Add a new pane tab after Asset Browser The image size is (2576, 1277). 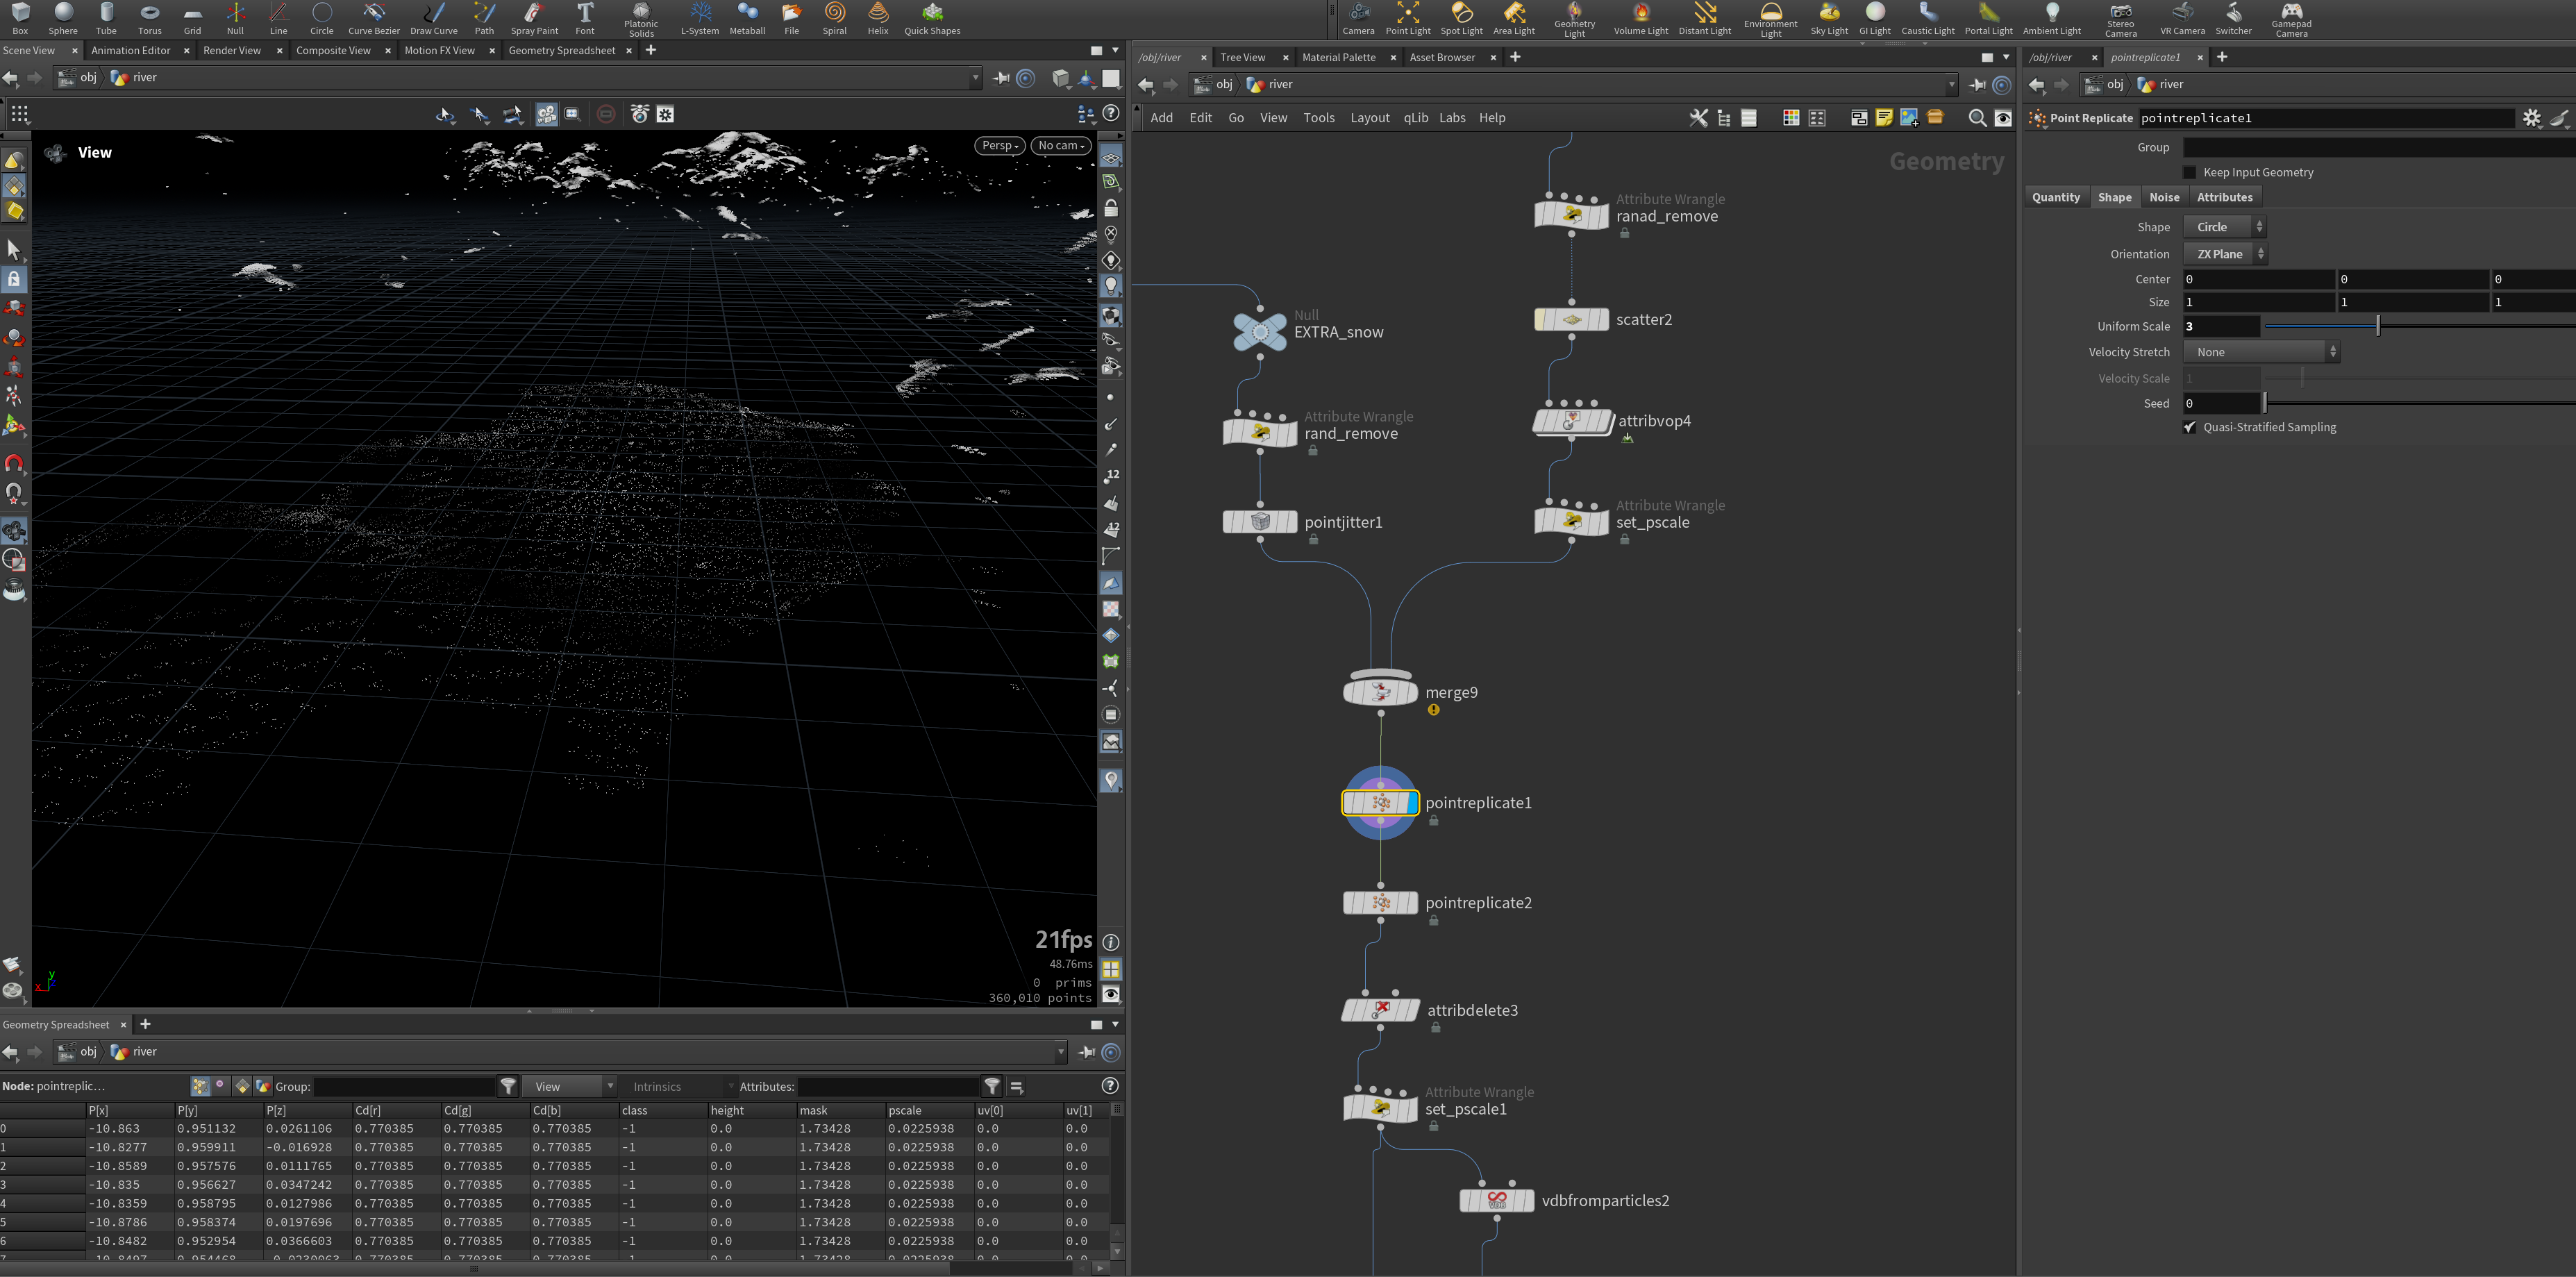point(1515,57)
